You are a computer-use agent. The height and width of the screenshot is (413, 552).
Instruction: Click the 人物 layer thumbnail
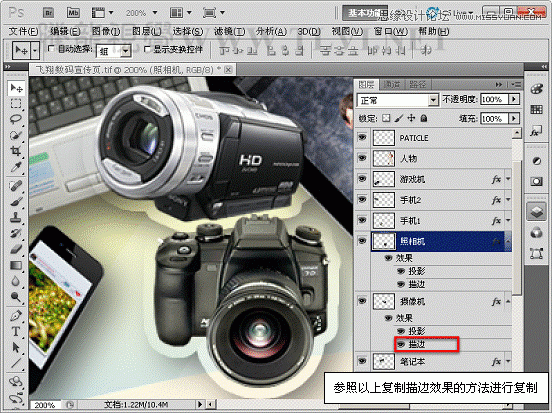tap(384, 158)
